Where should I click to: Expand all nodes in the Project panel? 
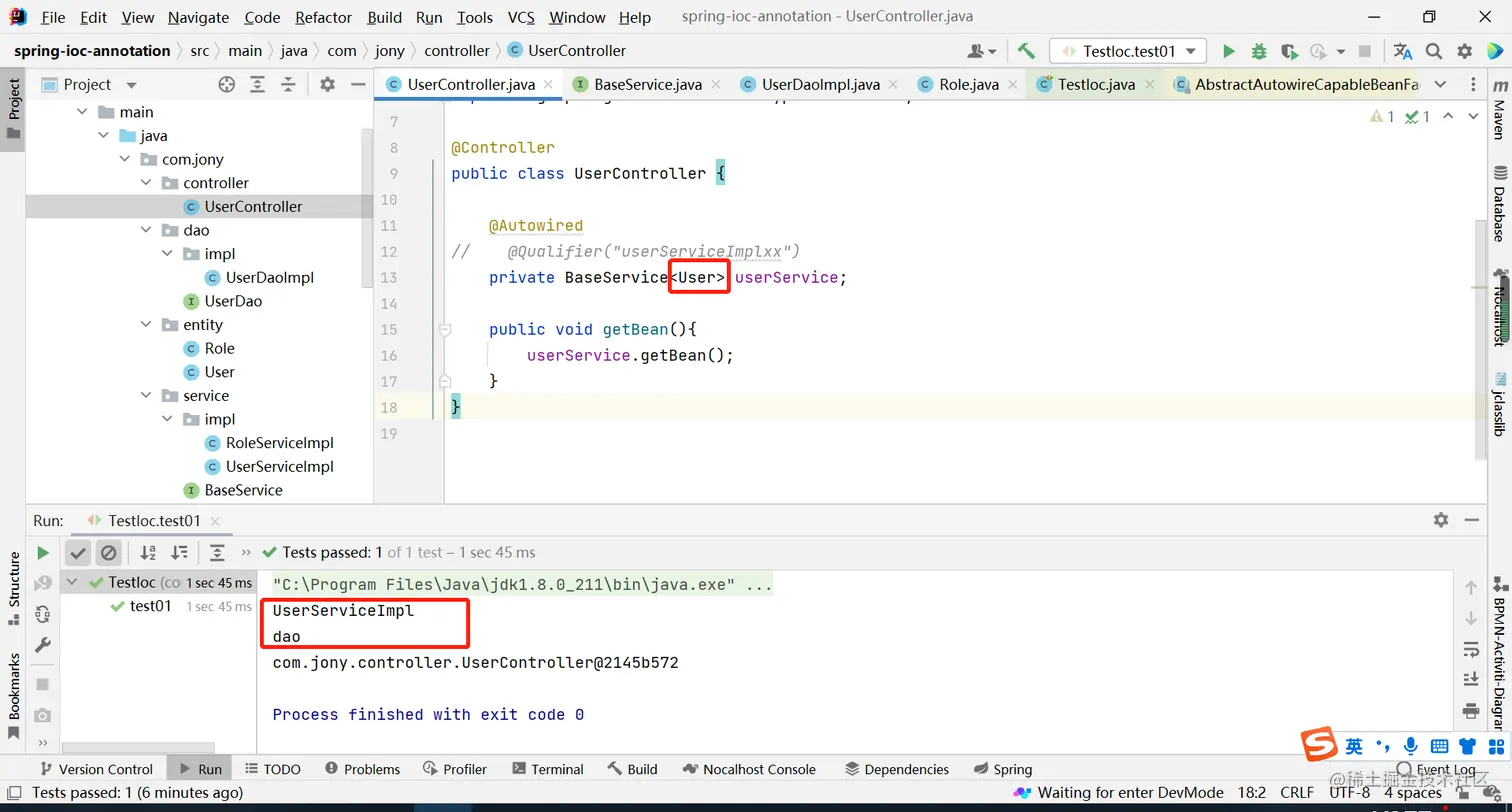coord(258,85)
